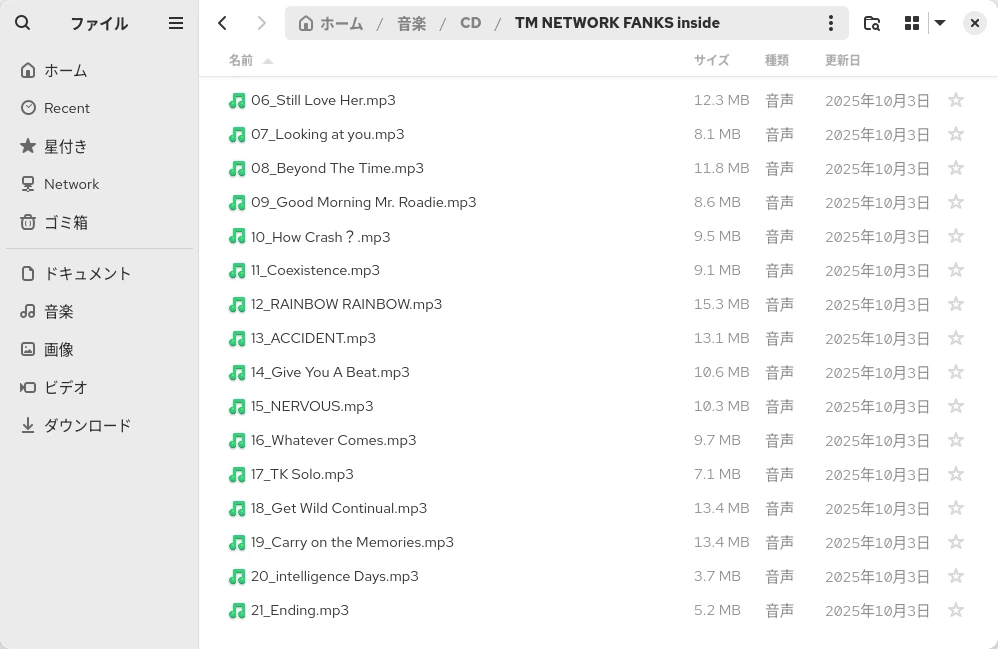Toggle star on 21_Ending.mp3
Image resolution: width=998 pixels, height=649 pixels.
[x=955, y=610]
